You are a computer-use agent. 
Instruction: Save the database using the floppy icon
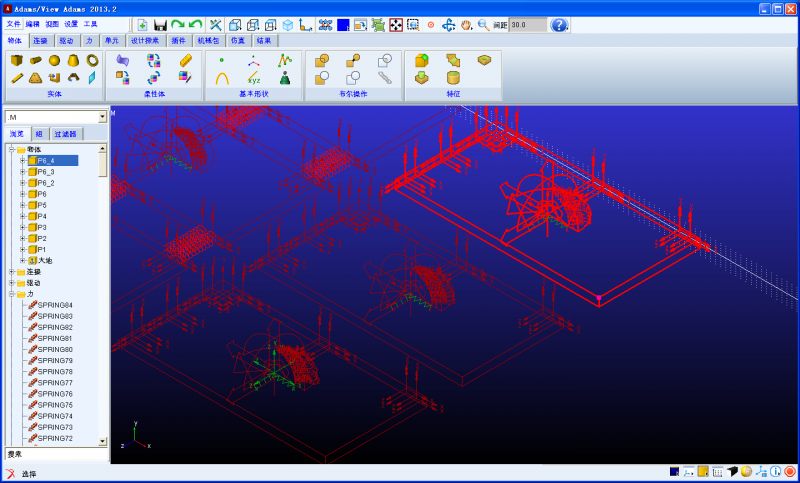pyautogui.click(x=160, y=25)
